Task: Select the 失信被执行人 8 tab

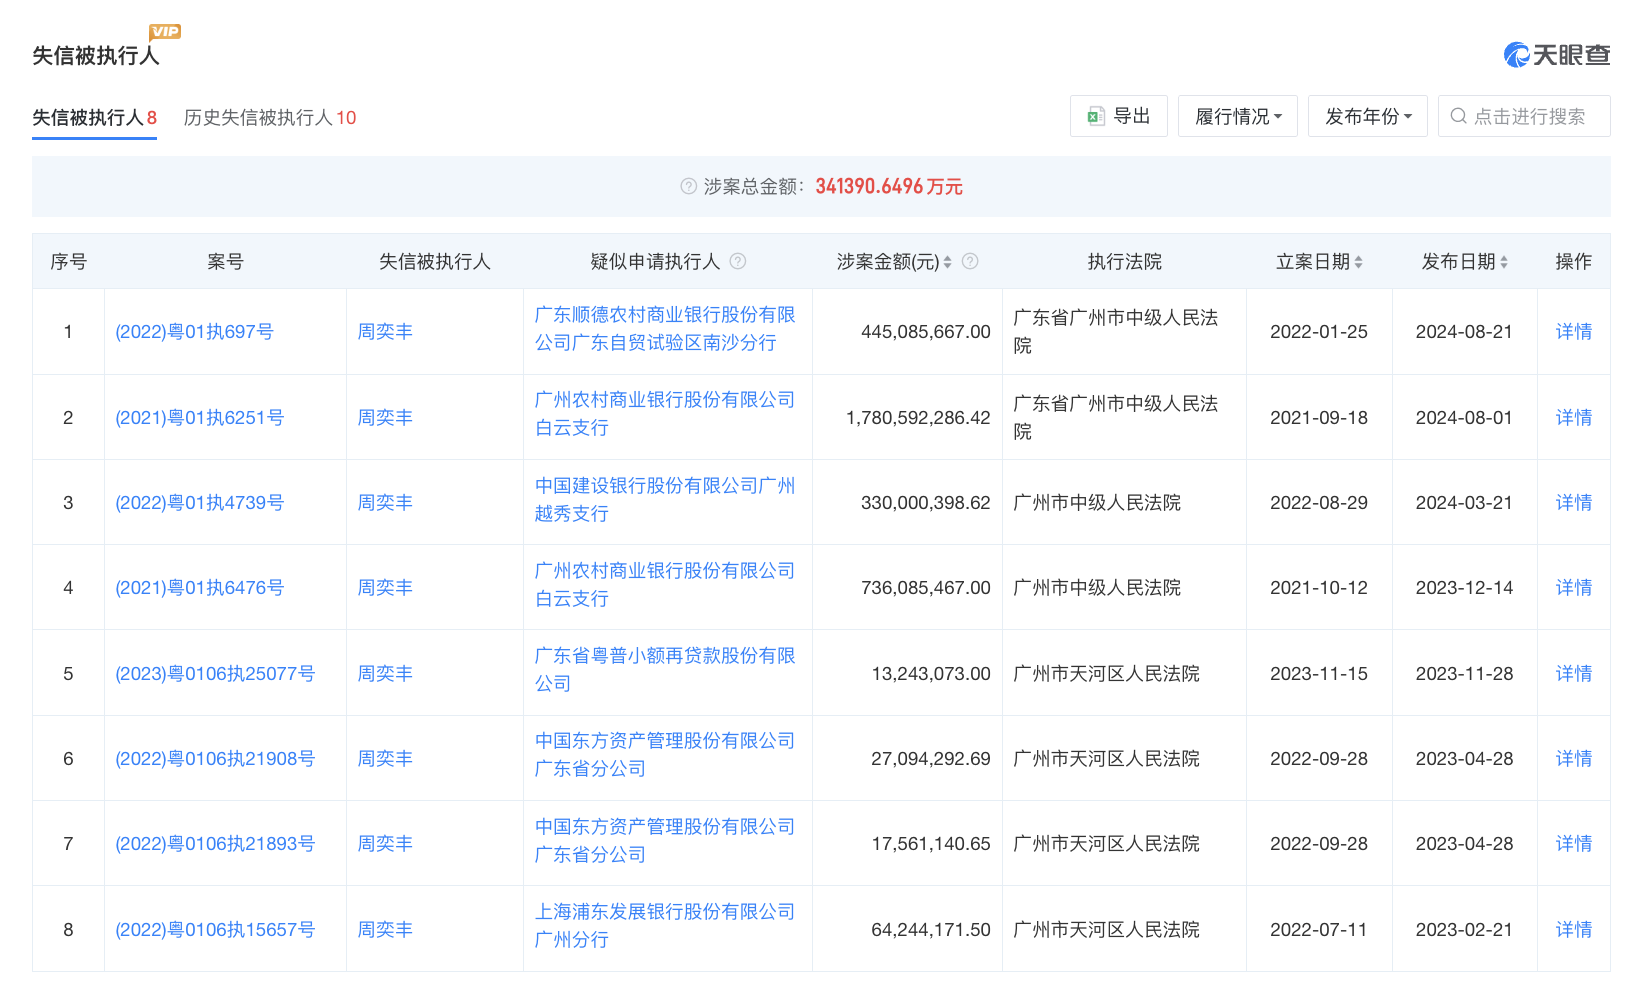Action: [x=94, y=118]
